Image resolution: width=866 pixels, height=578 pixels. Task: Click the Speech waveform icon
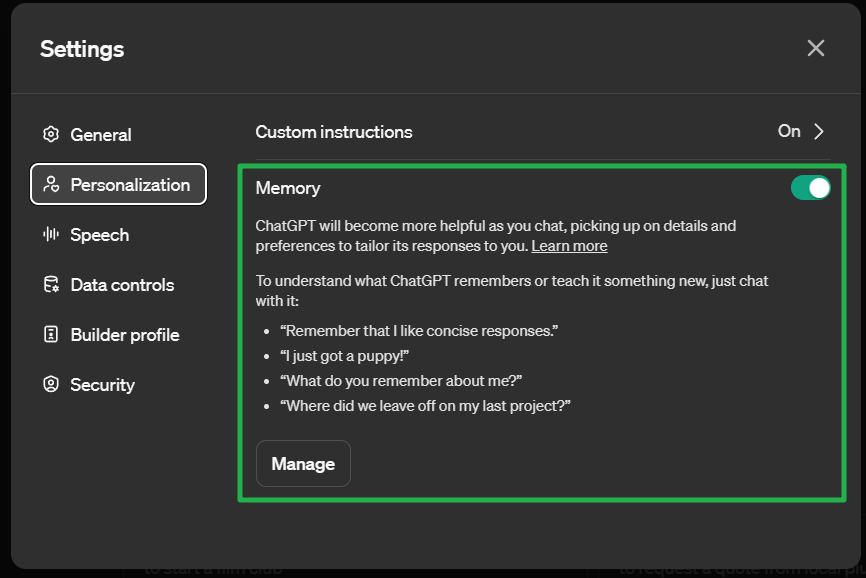coord(51,235)
